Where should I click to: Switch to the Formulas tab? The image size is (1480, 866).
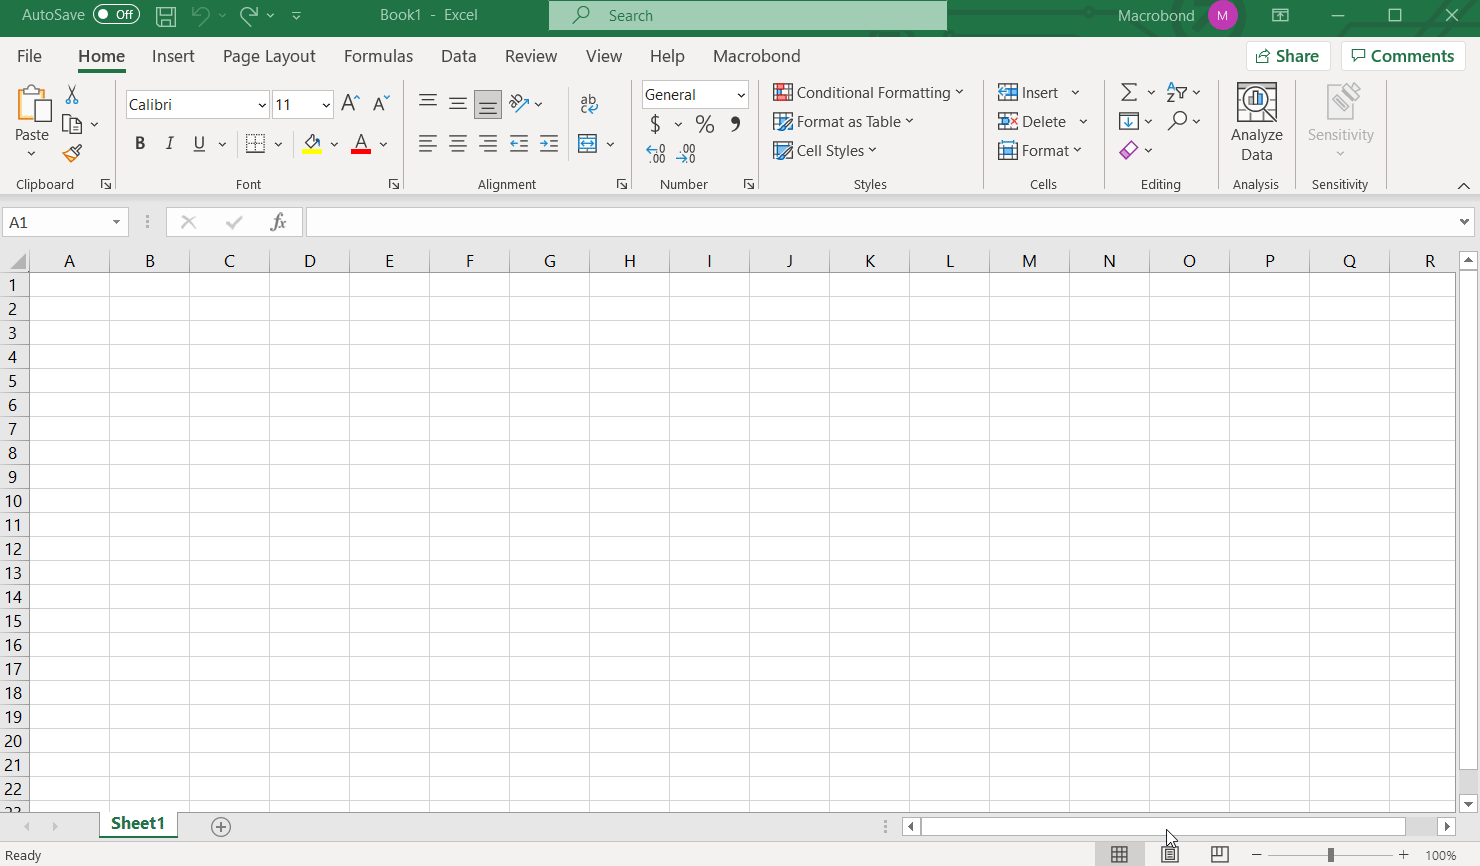pyautogui.click(x=378, y=56)
